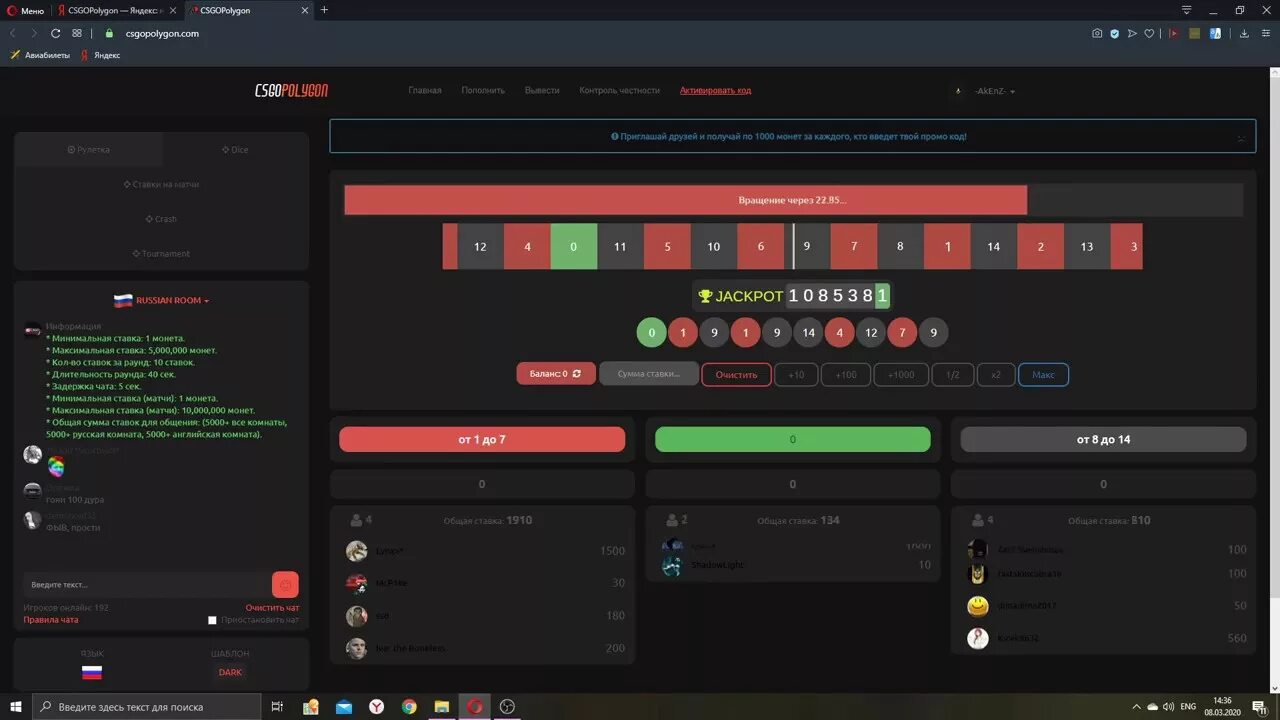Toggle the DARK theme template button
Image resolution: width=1280 pixels, height=720 pixels.
pos(230,672)
